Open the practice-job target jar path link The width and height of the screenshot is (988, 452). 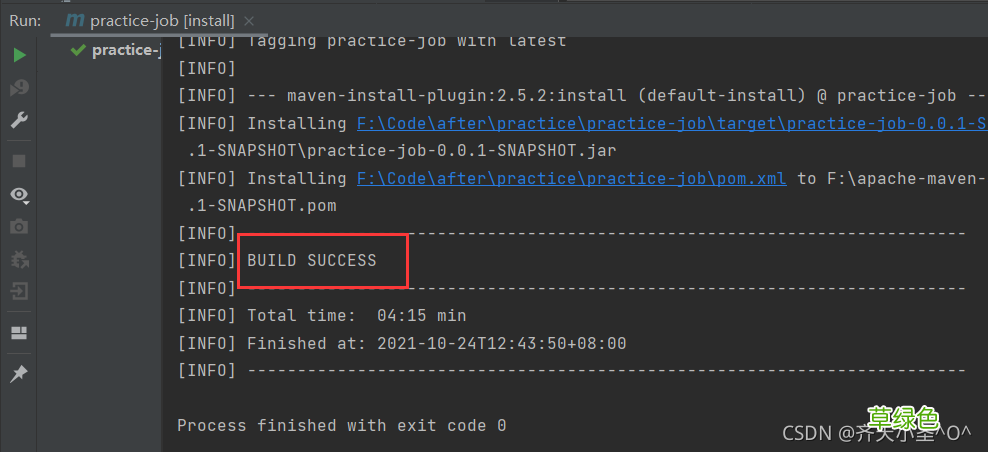tap(672, 124)
